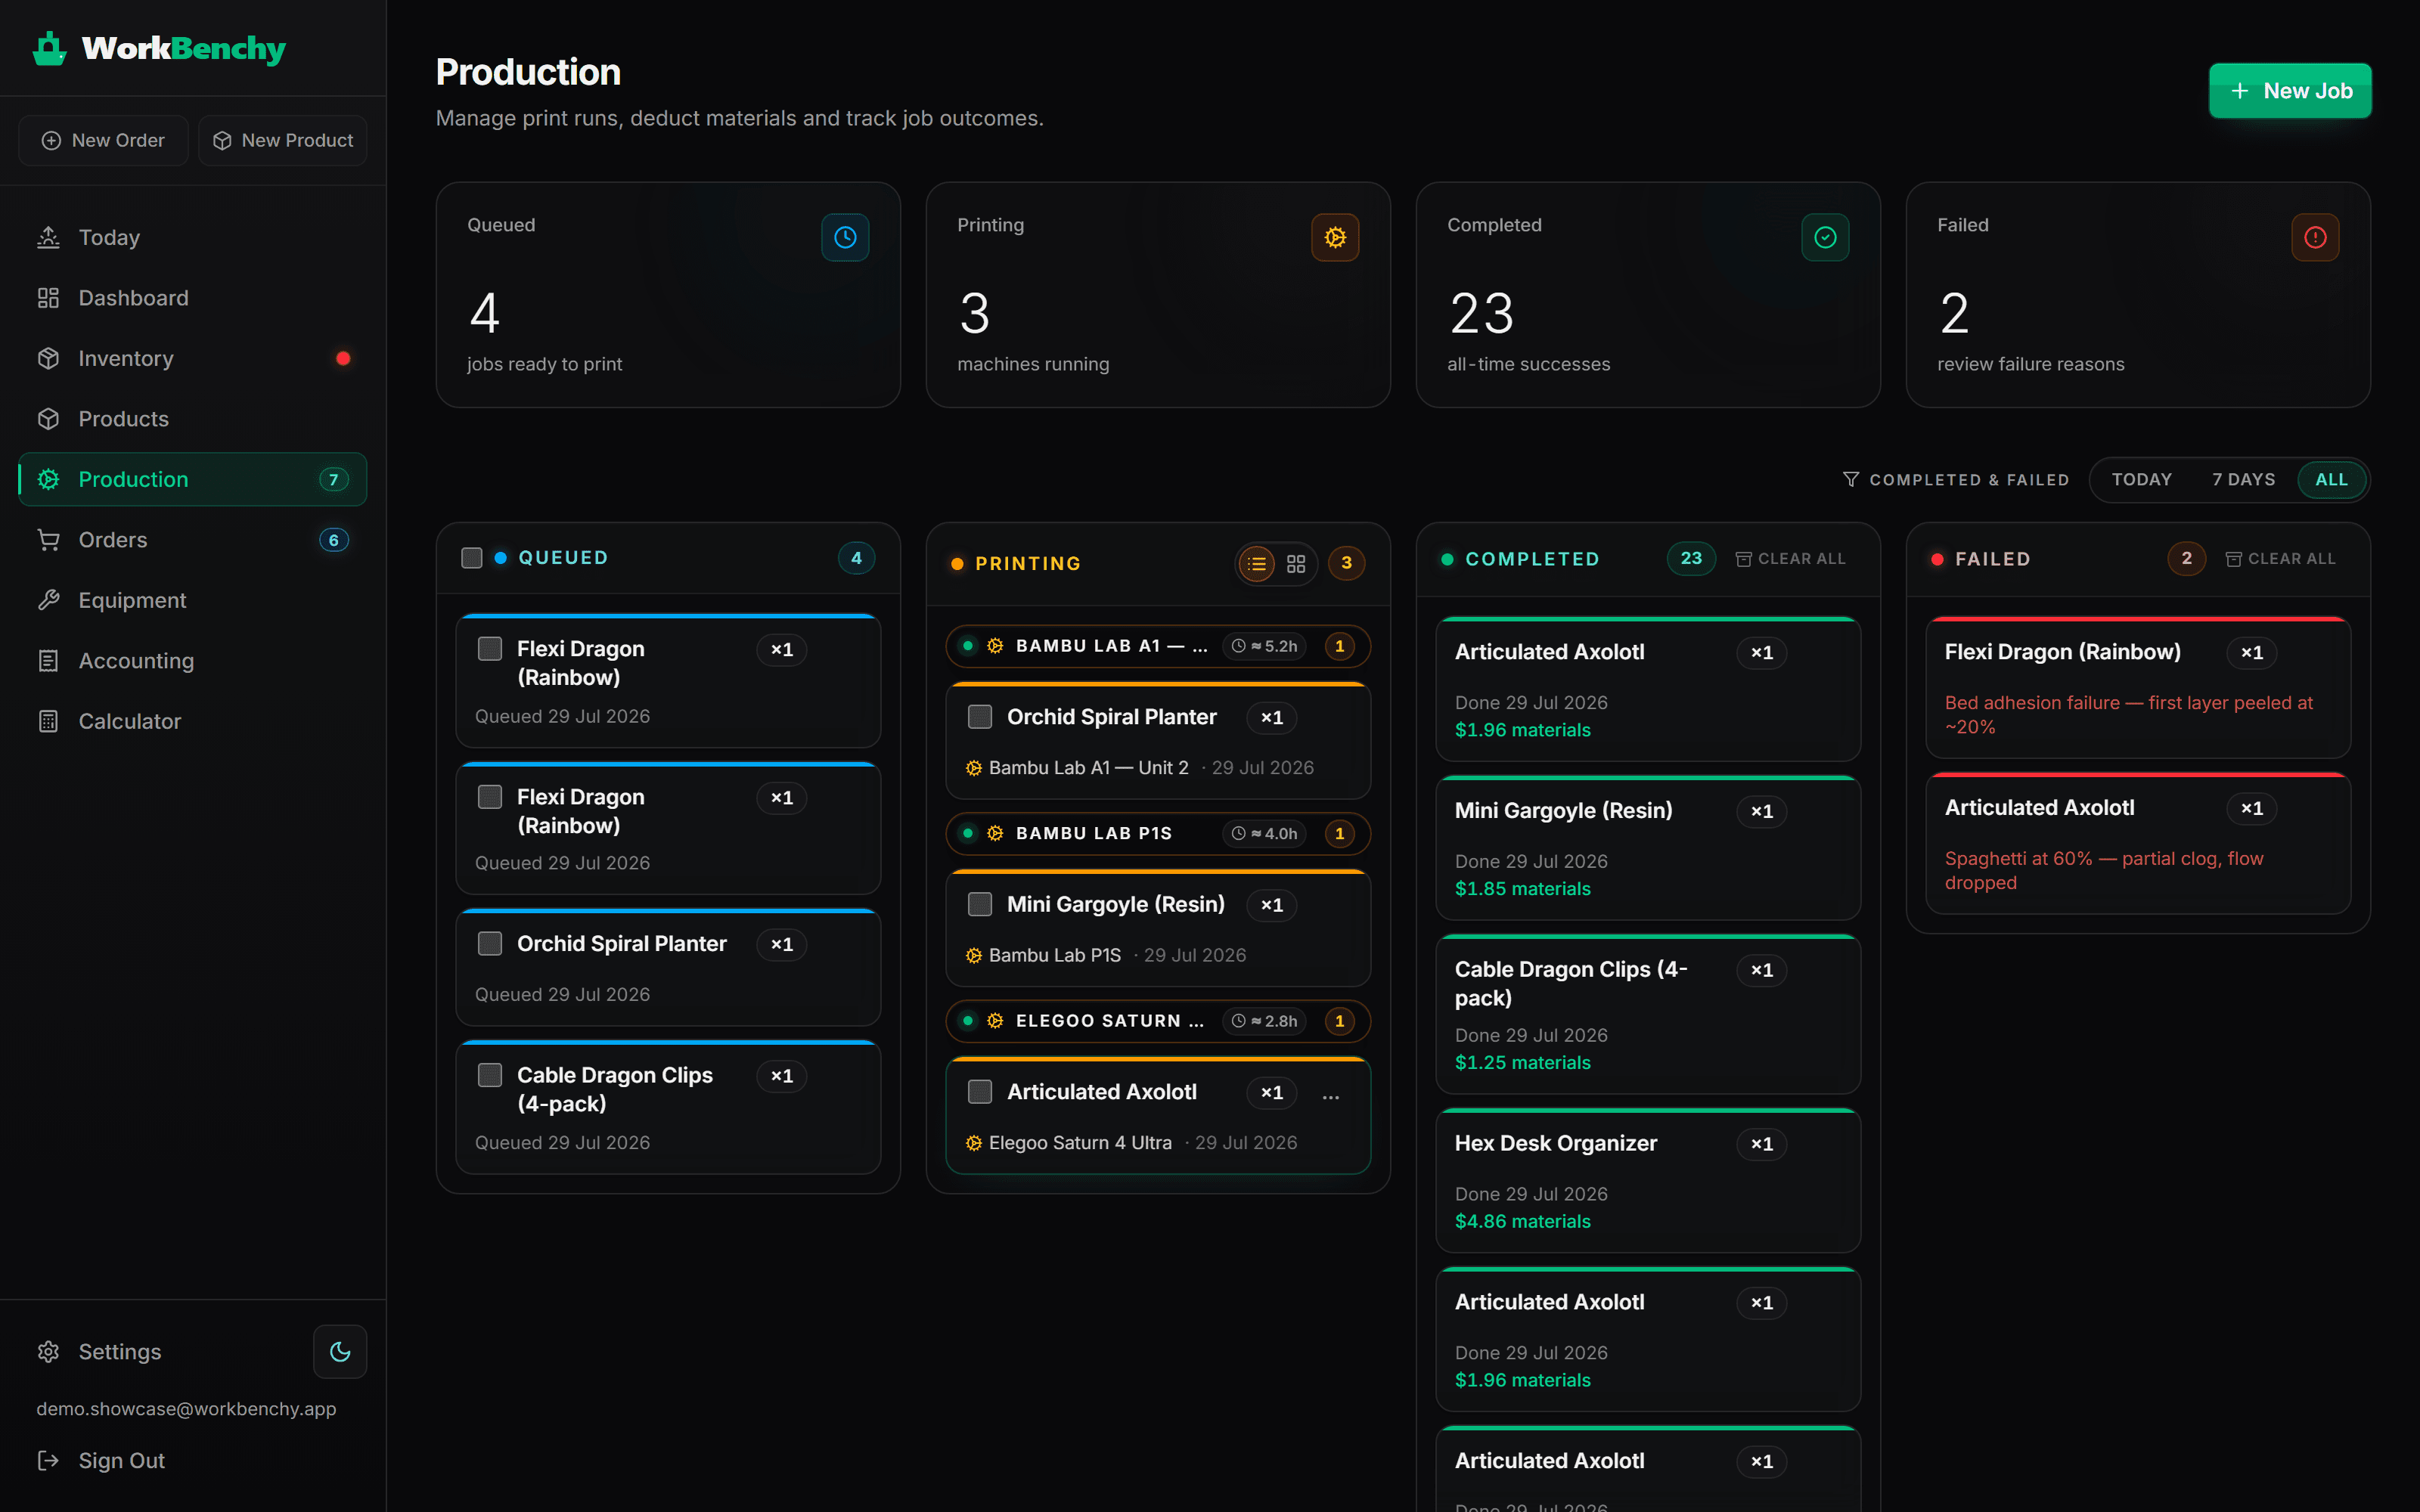Click gear icon beside Bambu Lab P1S job text
The width and height of the screenshot is (2420, 1512).
pos(974,956)
